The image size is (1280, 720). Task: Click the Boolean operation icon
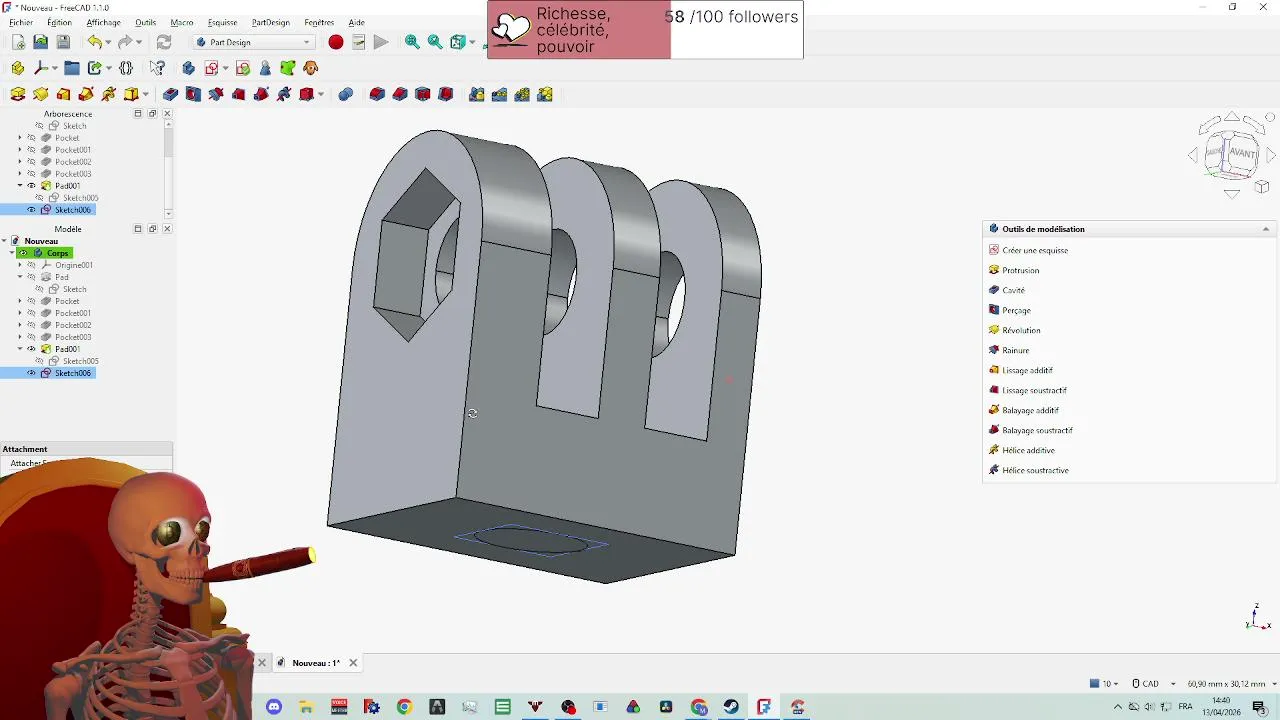pos(345,94)
